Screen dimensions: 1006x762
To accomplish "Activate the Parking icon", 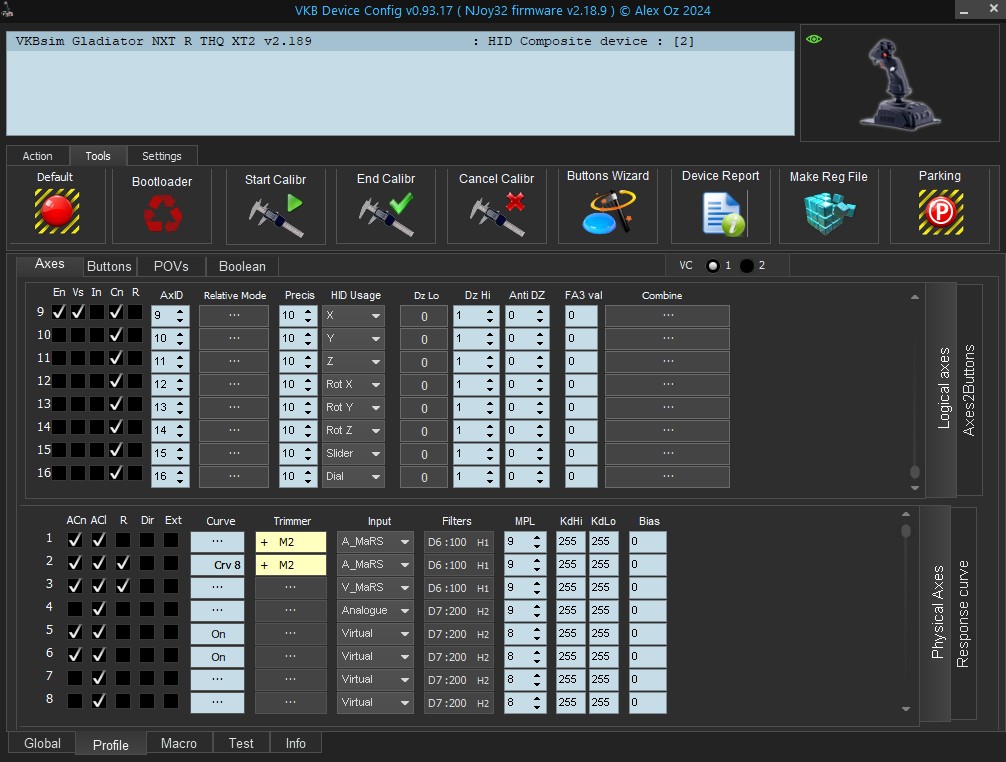I will (941, 212).
